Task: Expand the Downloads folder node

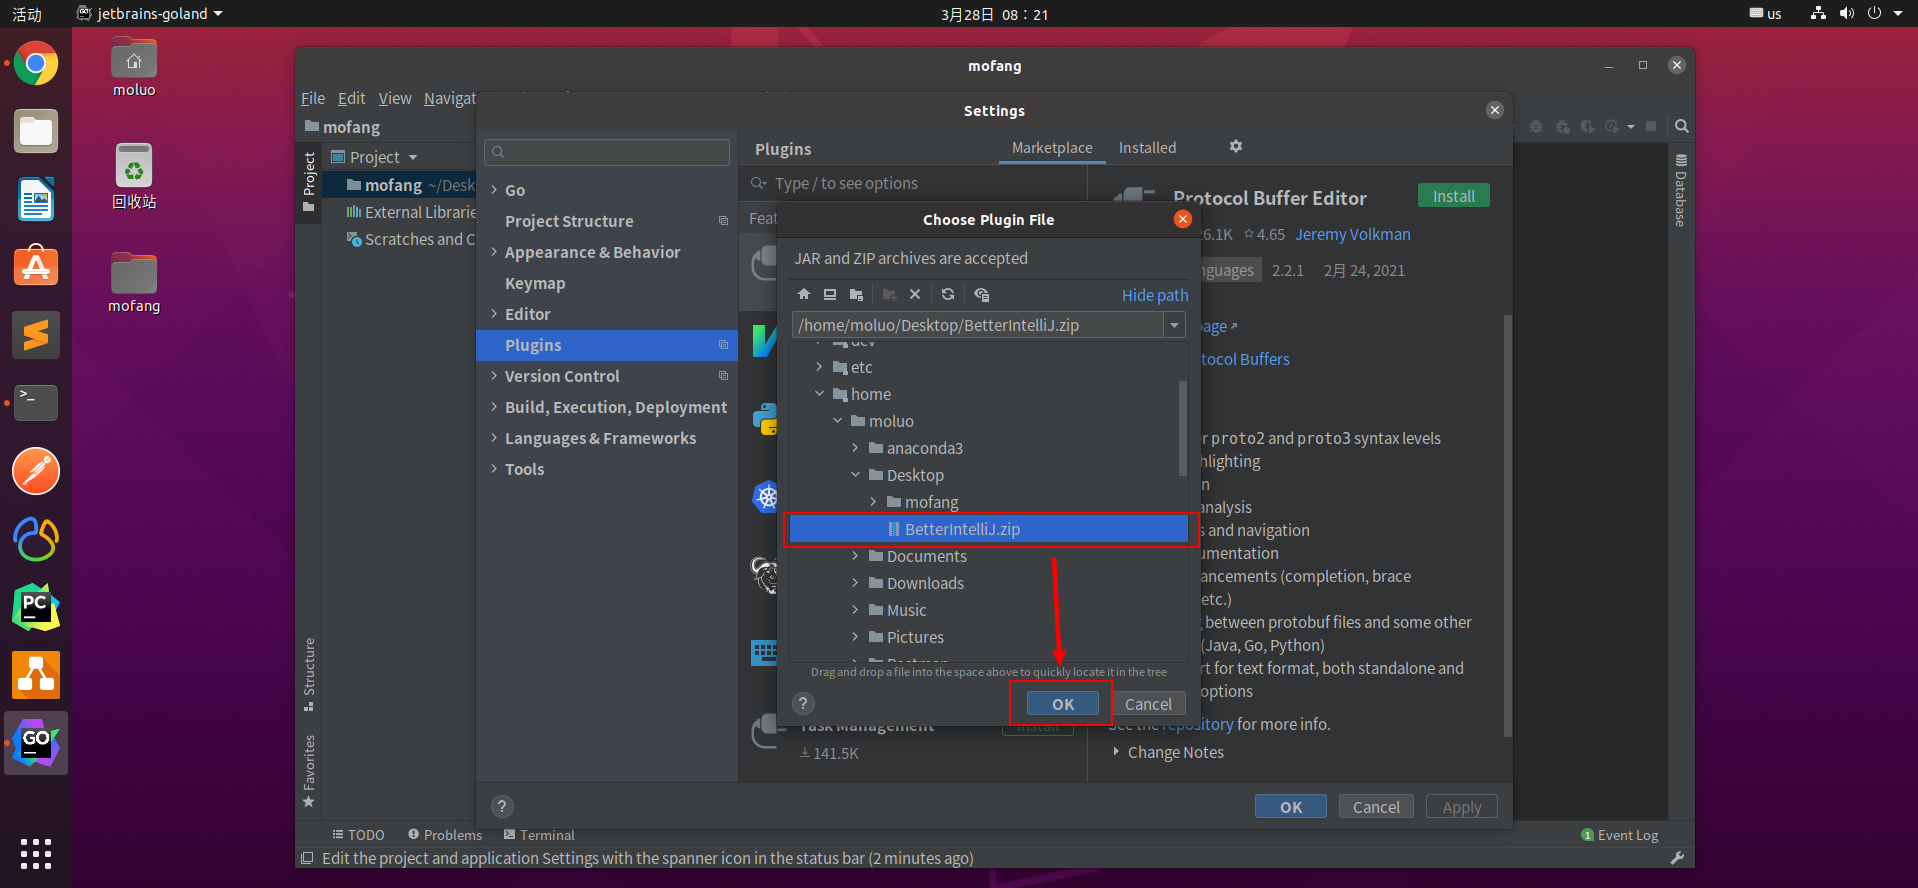Action: pos(856,583)
